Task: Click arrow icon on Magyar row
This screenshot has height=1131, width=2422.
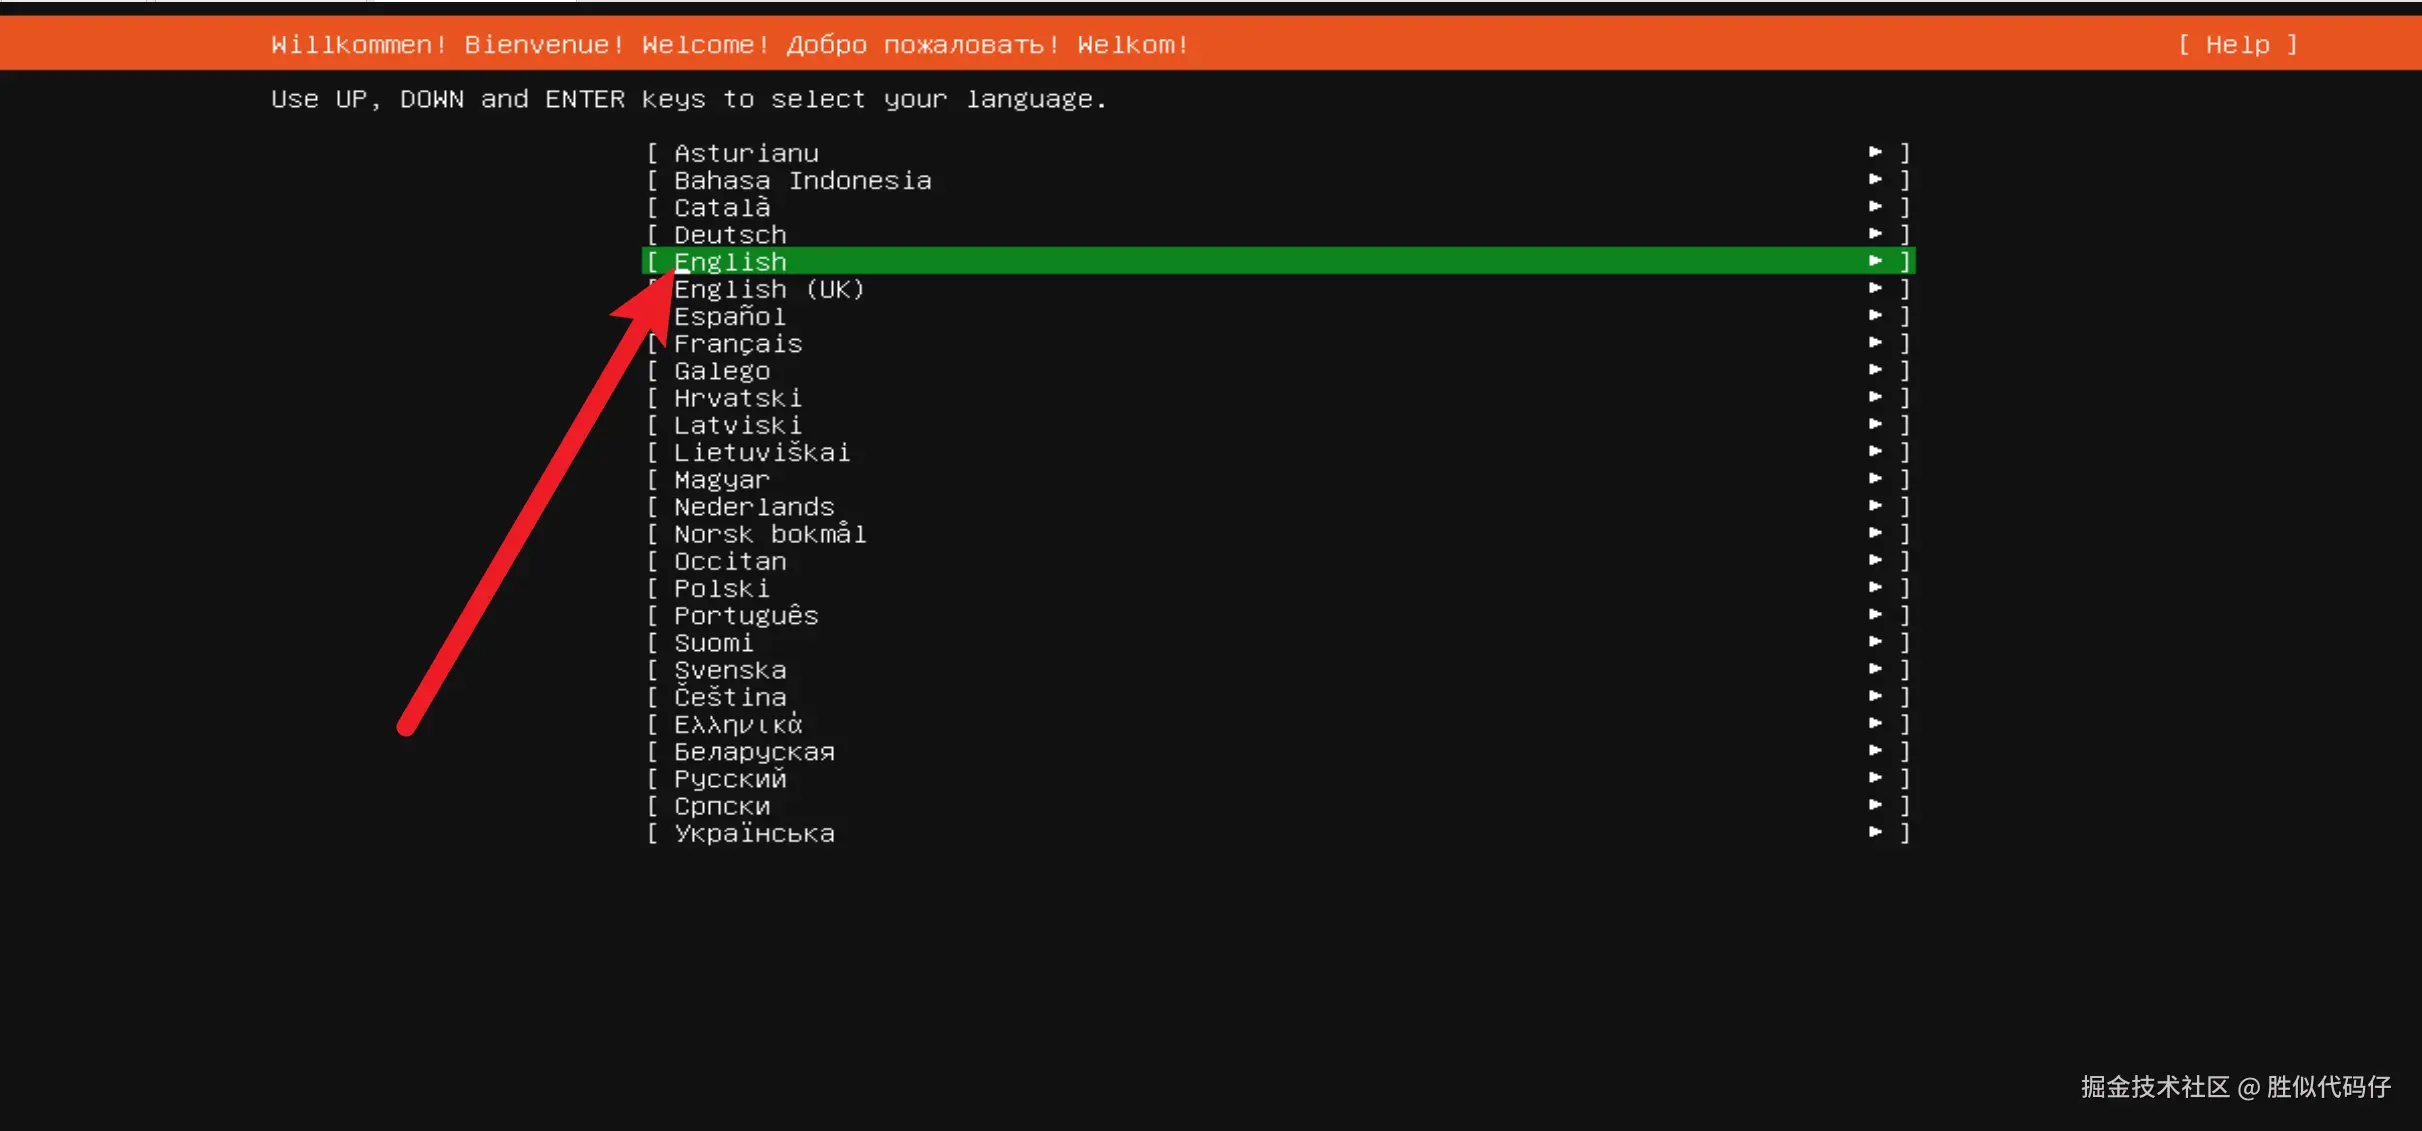Action: click(x=1875, y=479)
